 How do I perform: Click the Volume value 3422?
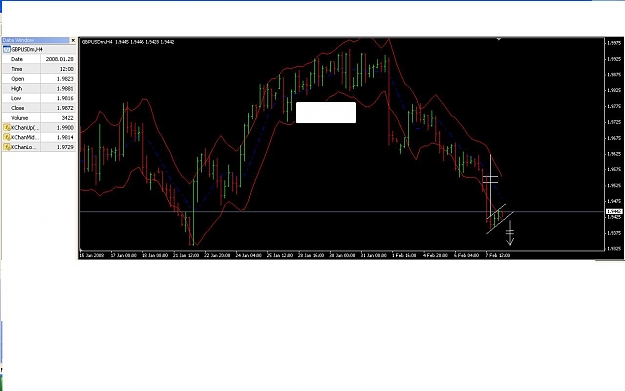67,118
